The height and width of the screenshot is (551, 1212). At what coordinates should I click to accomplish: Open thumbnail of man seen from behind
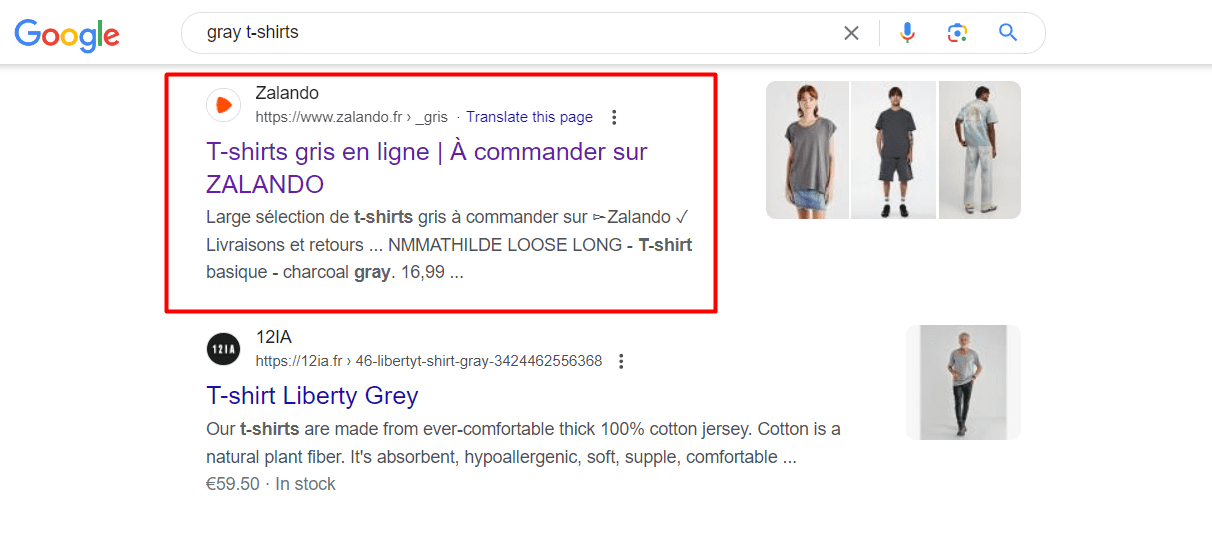click(979, 150)
